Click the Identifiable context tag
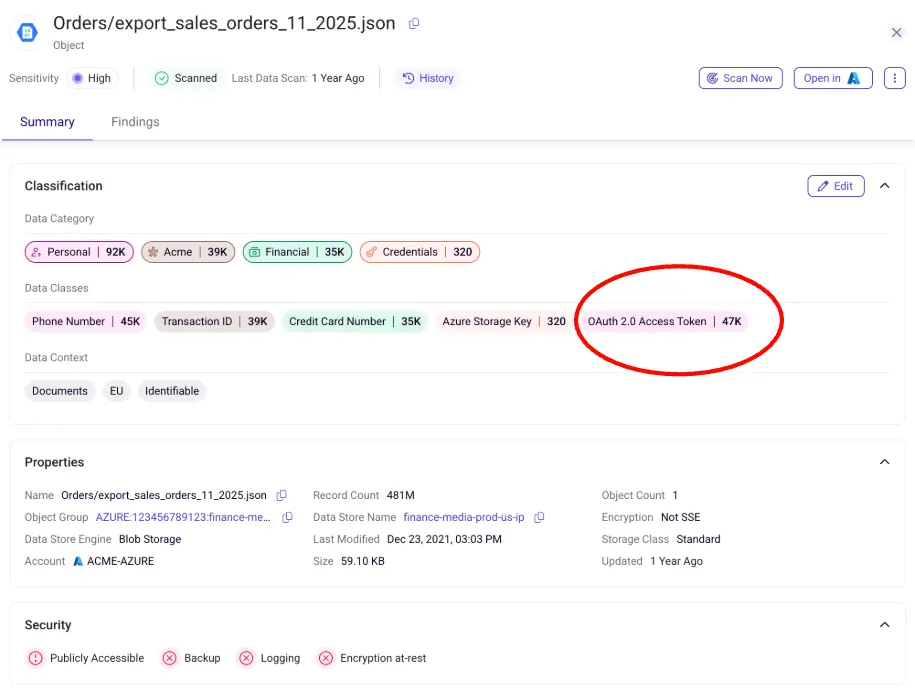The width and height of the screenshot is (915, 692). [172, 391]
